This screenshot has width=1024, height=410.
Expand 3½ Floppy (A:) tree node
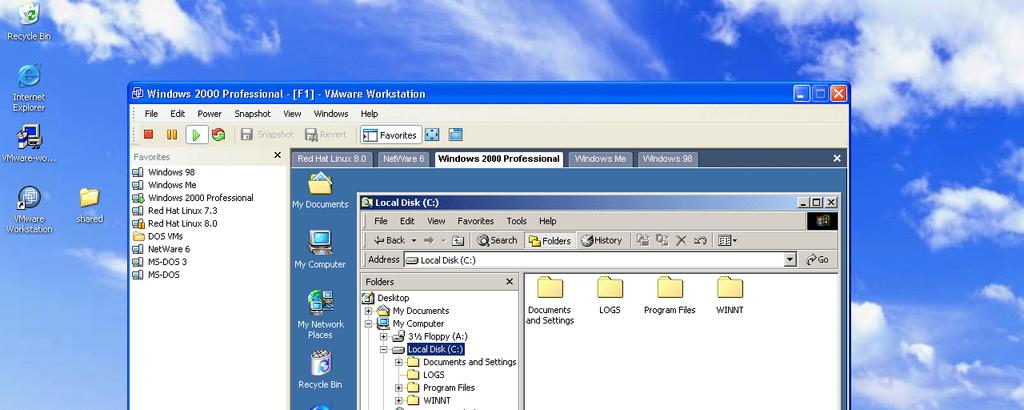383,337
